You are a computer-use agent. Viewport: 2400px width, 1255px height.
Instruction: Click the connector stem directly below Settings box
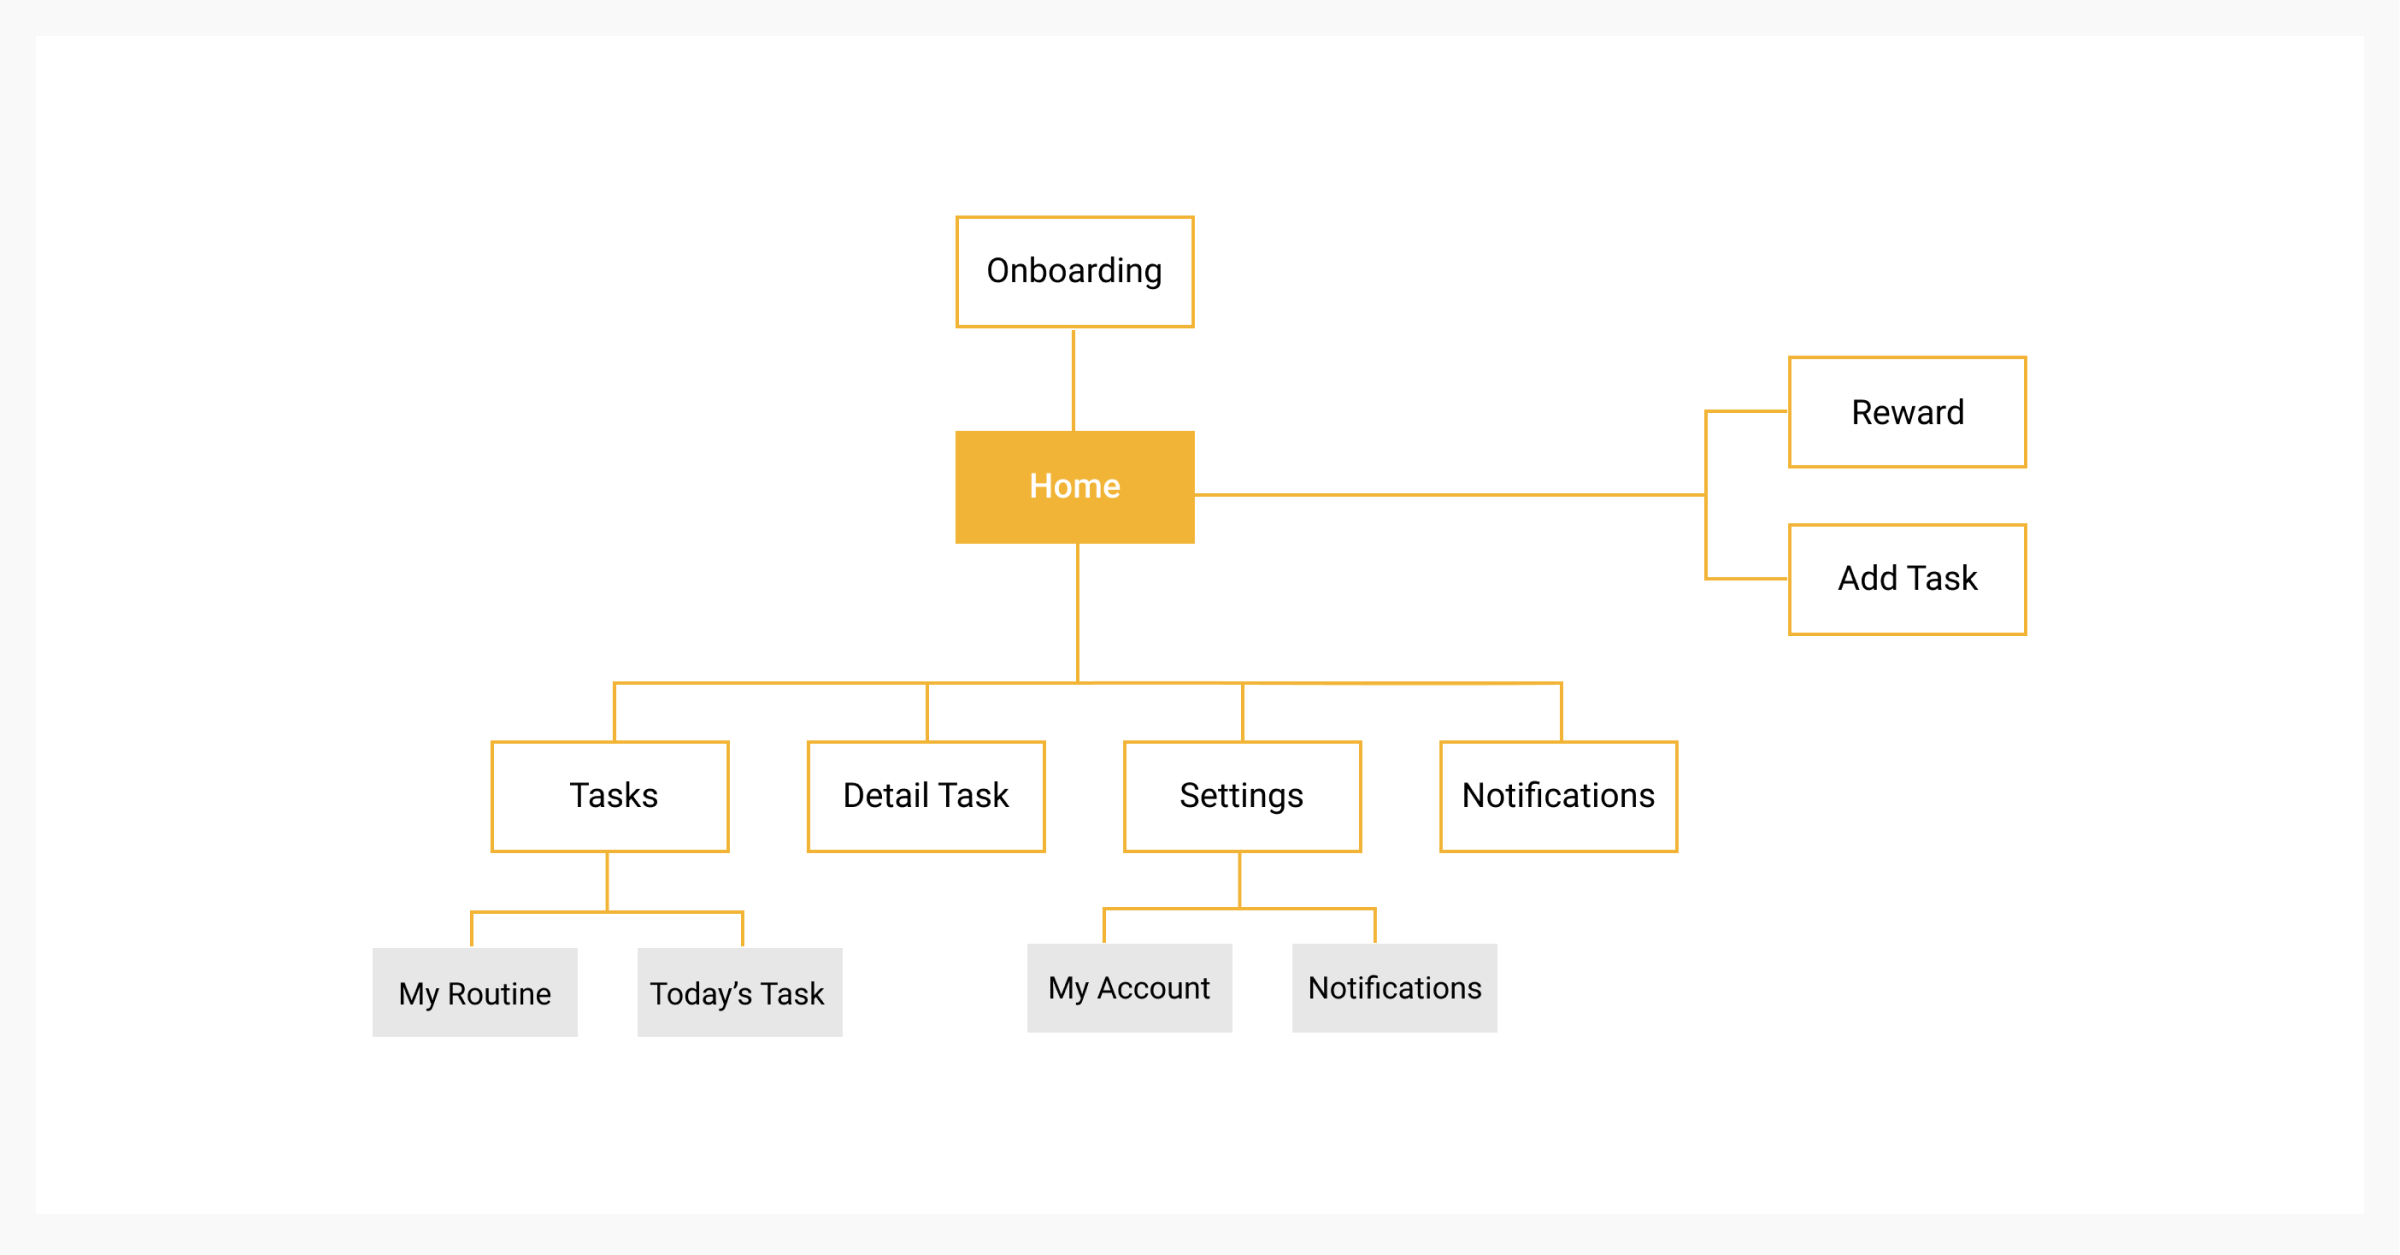[x=1240, y=879]
